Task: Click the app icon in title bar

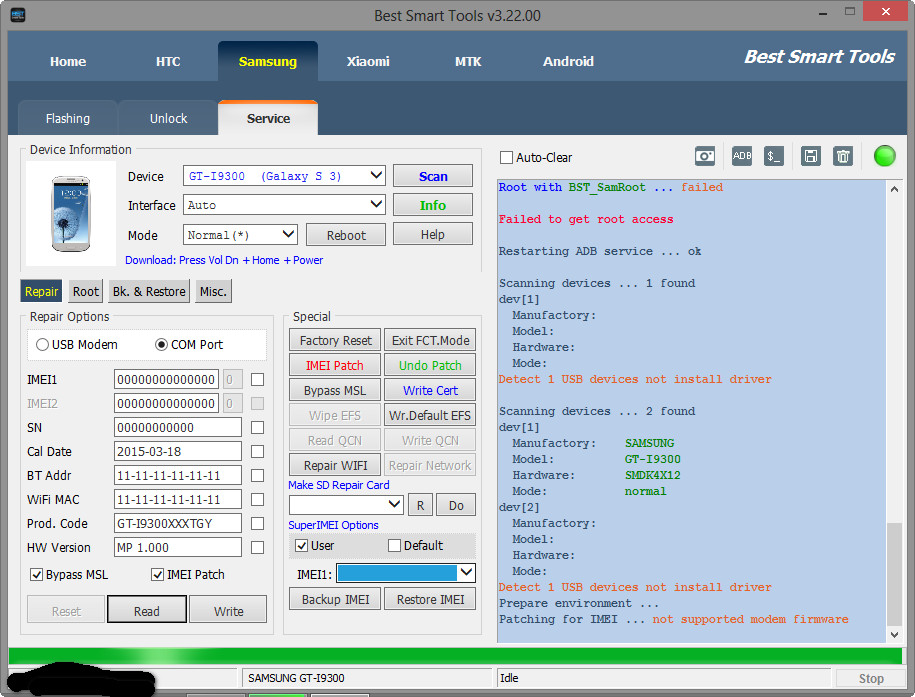Action: [18, 15]
